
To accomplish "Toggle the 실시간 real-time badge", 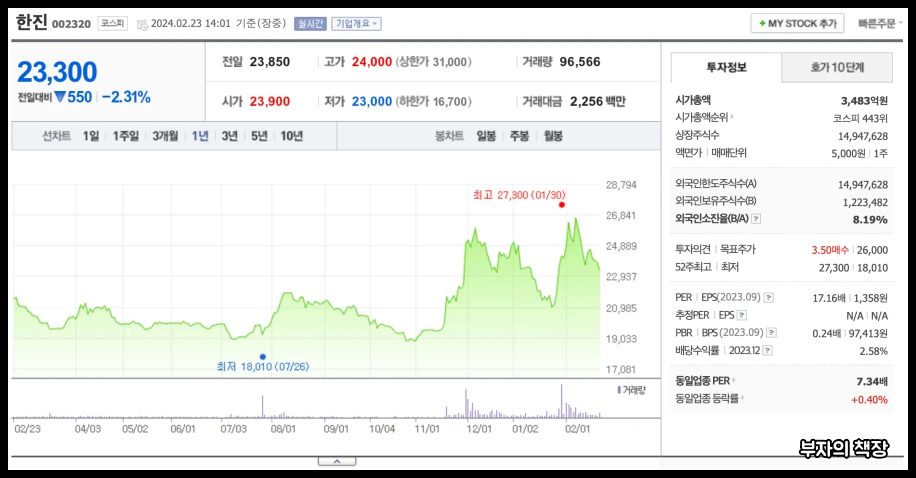I will click(310, 24).
